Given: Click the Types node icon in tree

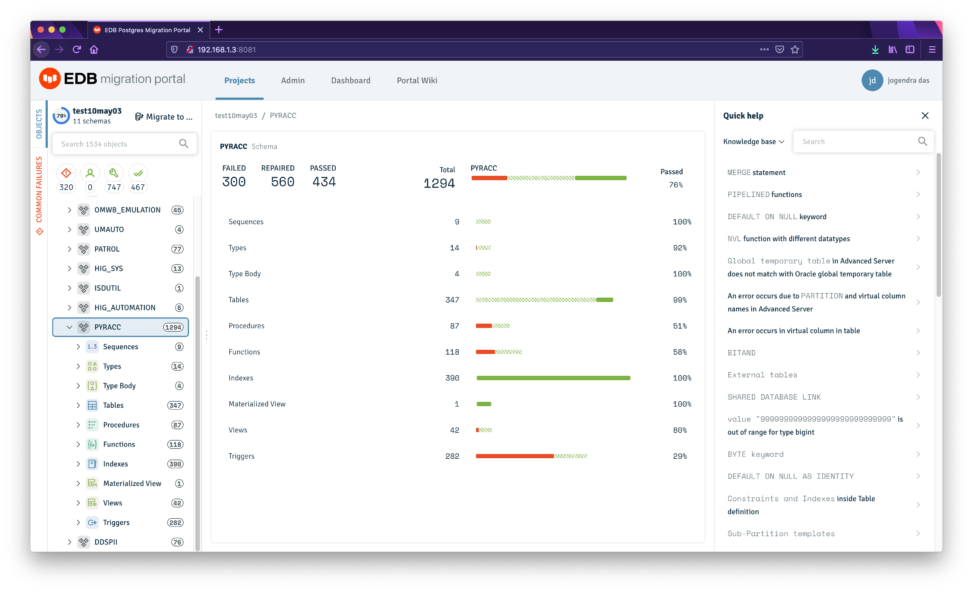Looking at the screenshot, I should [x=92, y=366].
